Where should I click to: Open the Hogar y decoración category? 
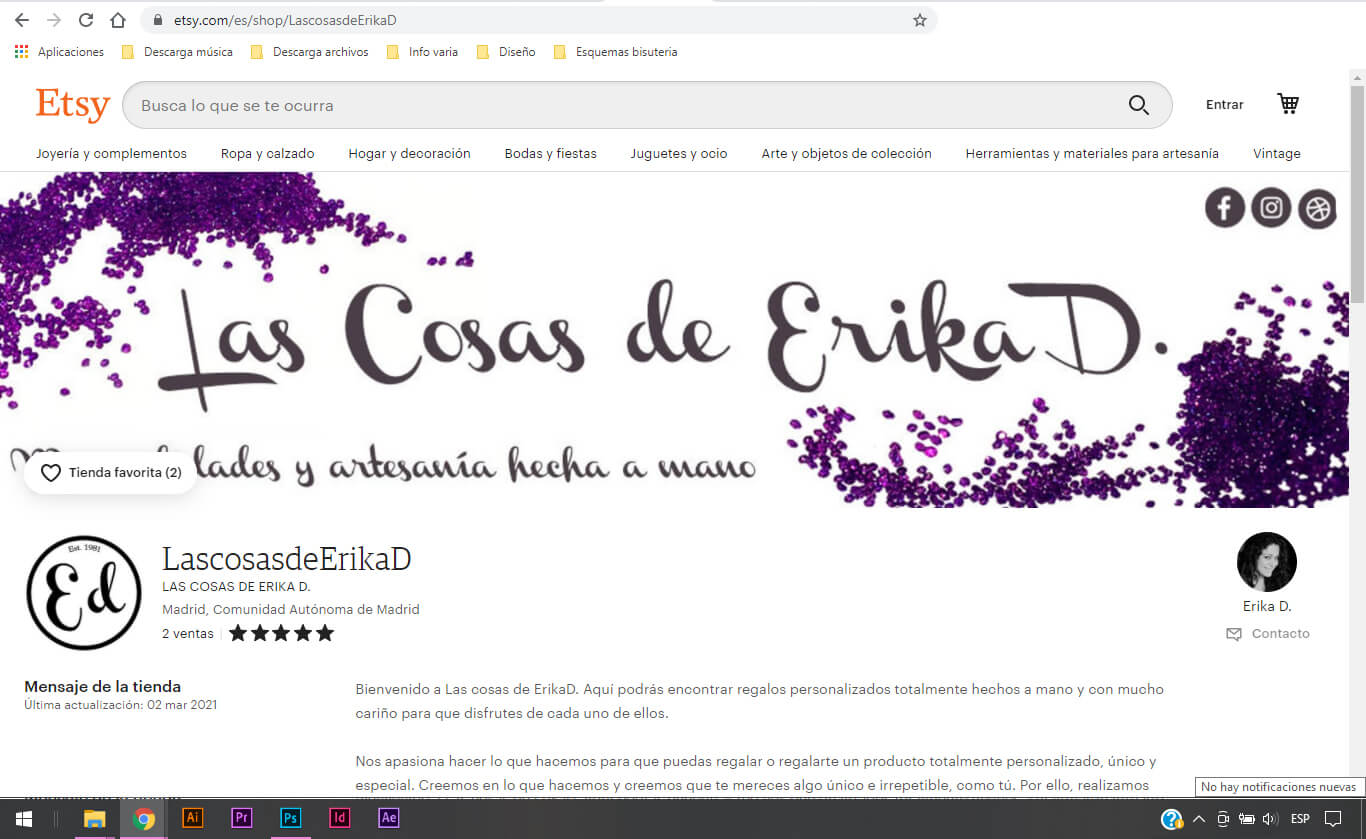tap(409, 153)
